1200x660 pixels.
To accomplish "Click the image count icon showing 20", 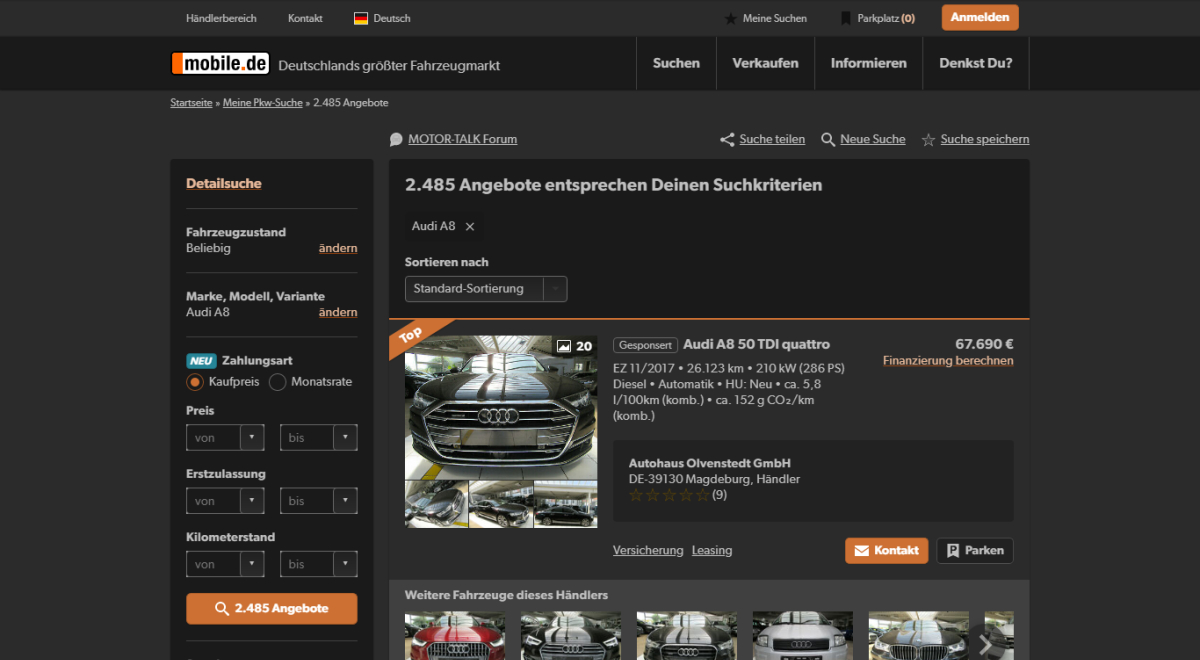I will [564, 346].
